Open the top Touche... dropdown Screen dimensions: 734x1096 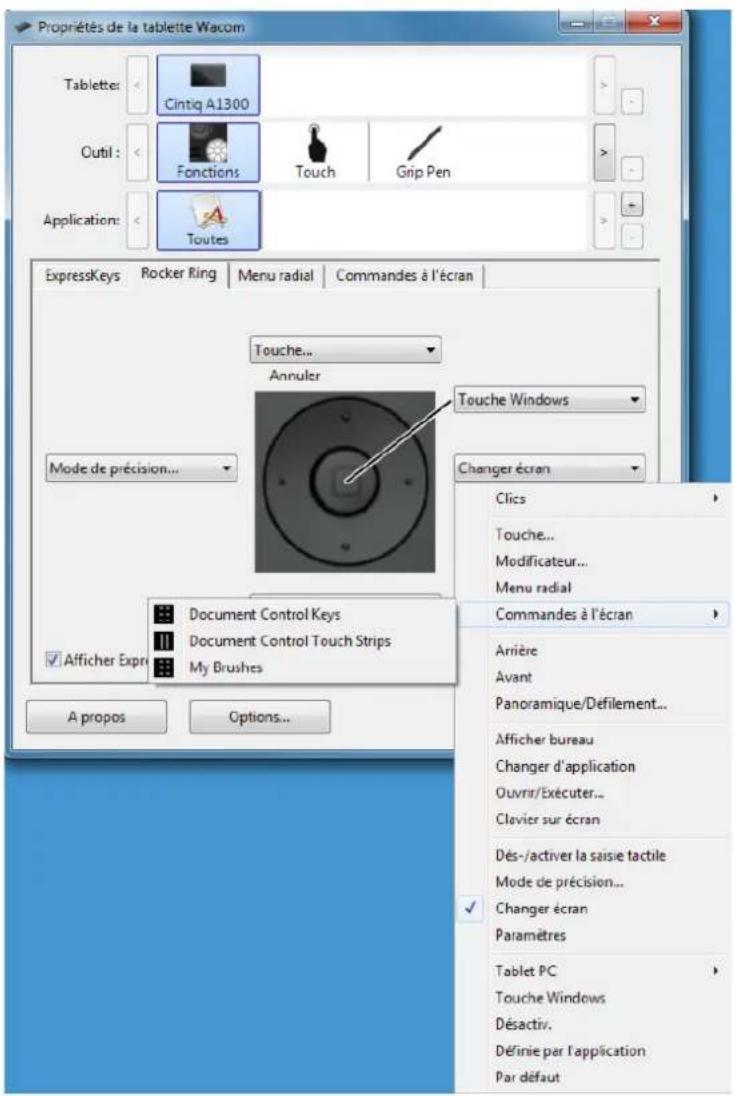[345, 350]
